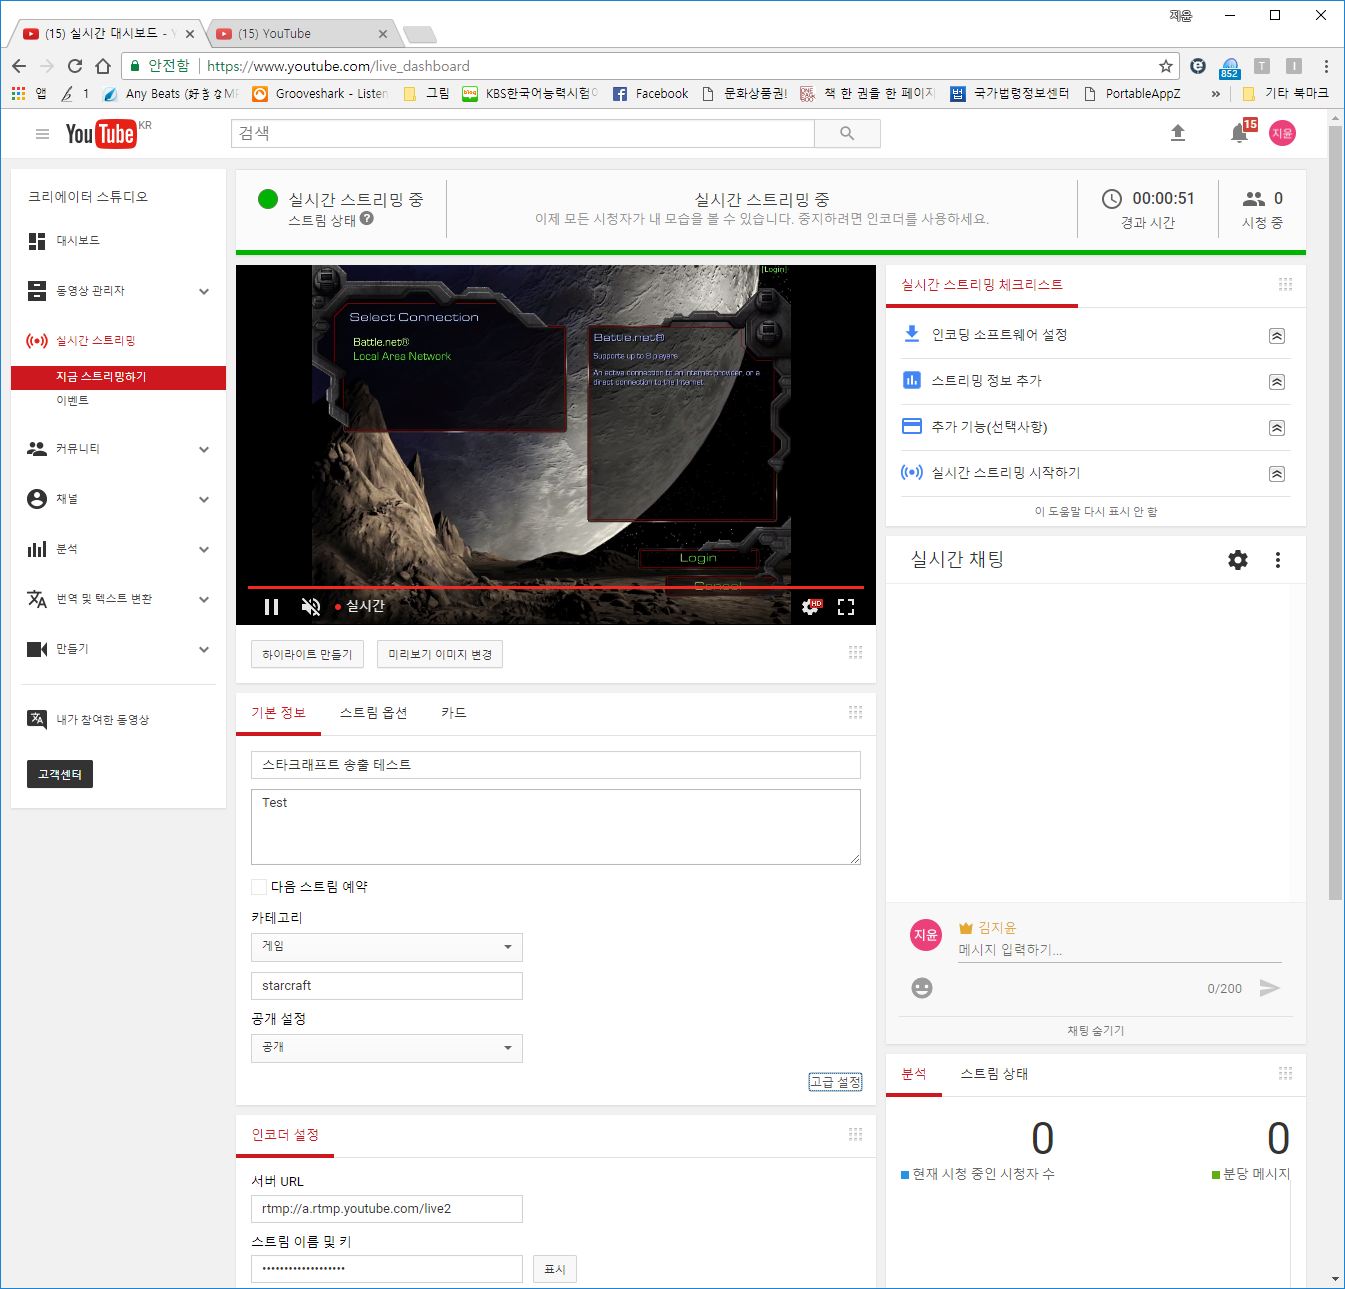Expand the 채널 sidebar section
Screen dimensions: 1345x1289
204,499
